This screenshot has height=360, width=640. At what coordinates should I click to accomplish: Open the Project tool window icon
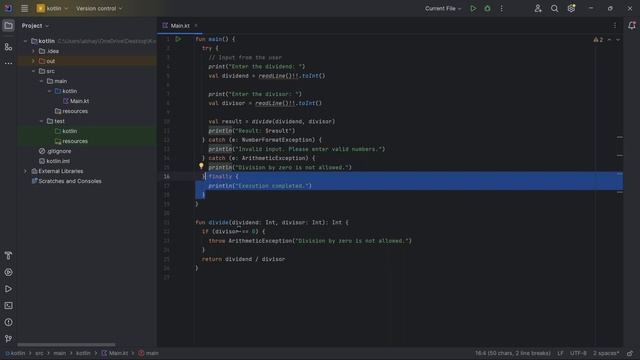tap(8, 26)
